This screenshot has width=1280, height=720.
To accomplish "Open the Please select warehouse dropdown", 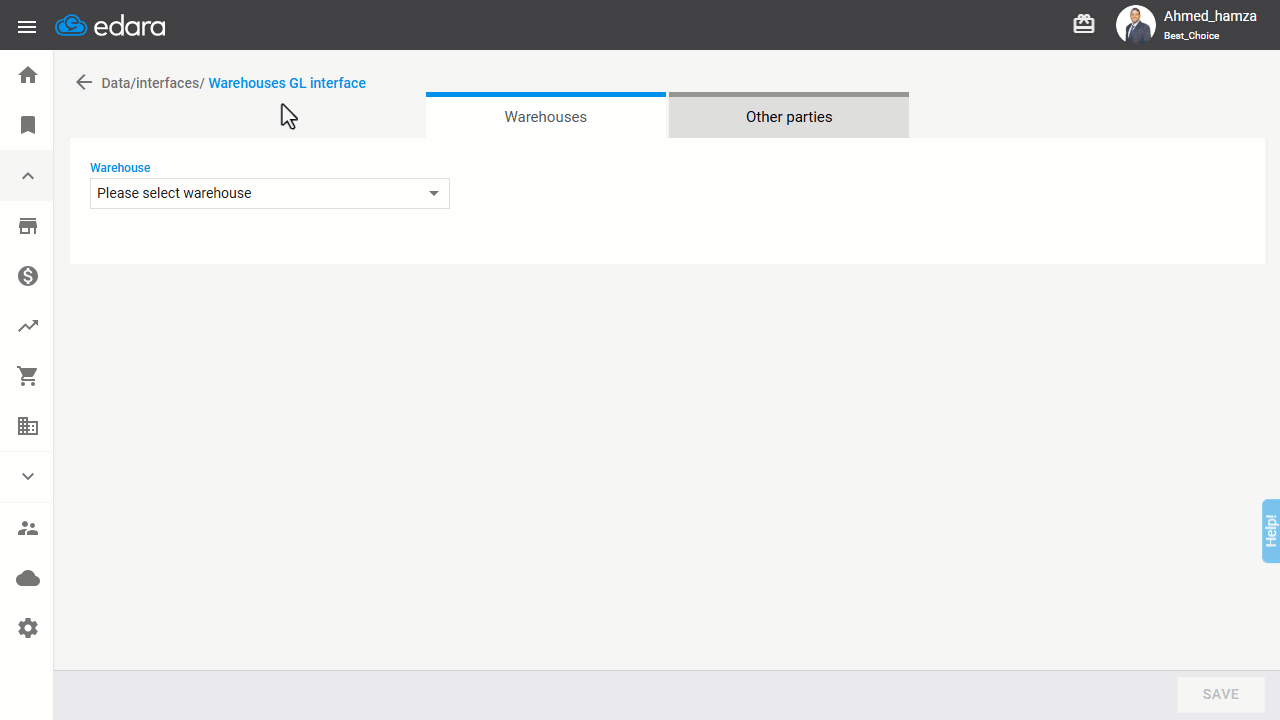I will pos(270,193).
